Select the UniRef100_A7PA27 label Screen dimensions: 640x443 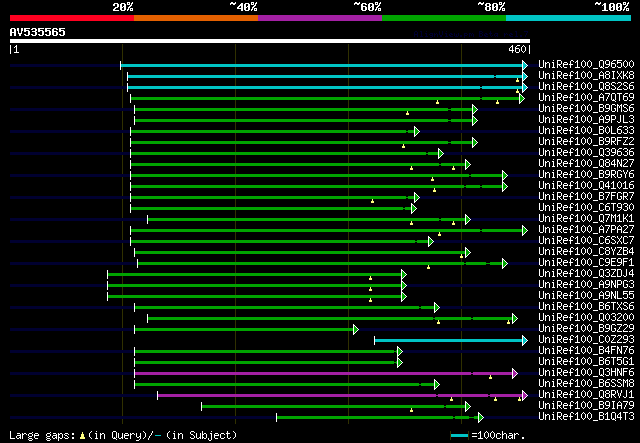(586, 230)
